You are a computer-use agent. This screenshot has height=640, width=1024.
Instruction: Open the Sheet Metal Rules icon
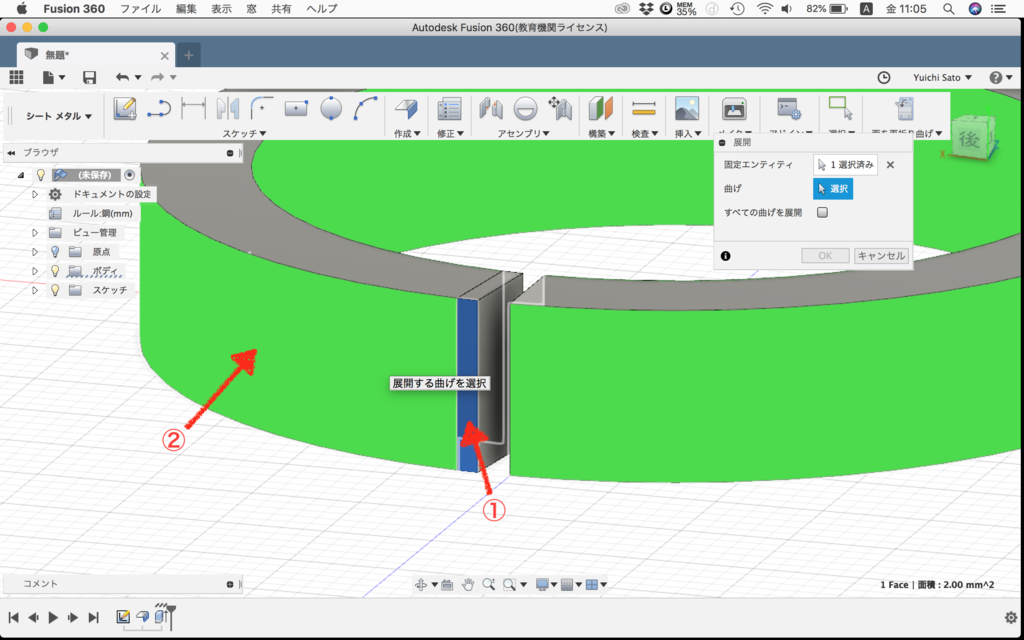pyautogui.click(x=449, y=108)
